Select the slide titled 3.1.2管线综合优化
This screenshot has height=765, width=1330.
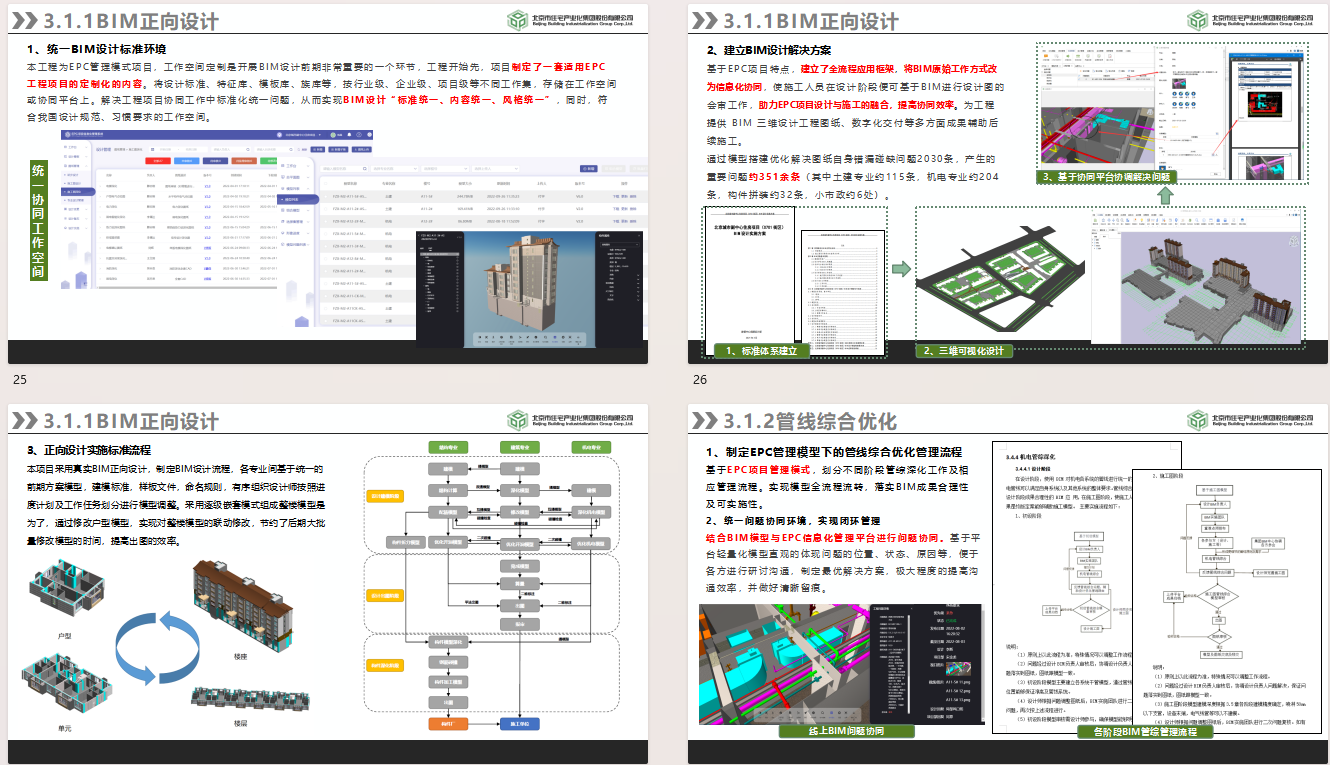(1008, 584)
